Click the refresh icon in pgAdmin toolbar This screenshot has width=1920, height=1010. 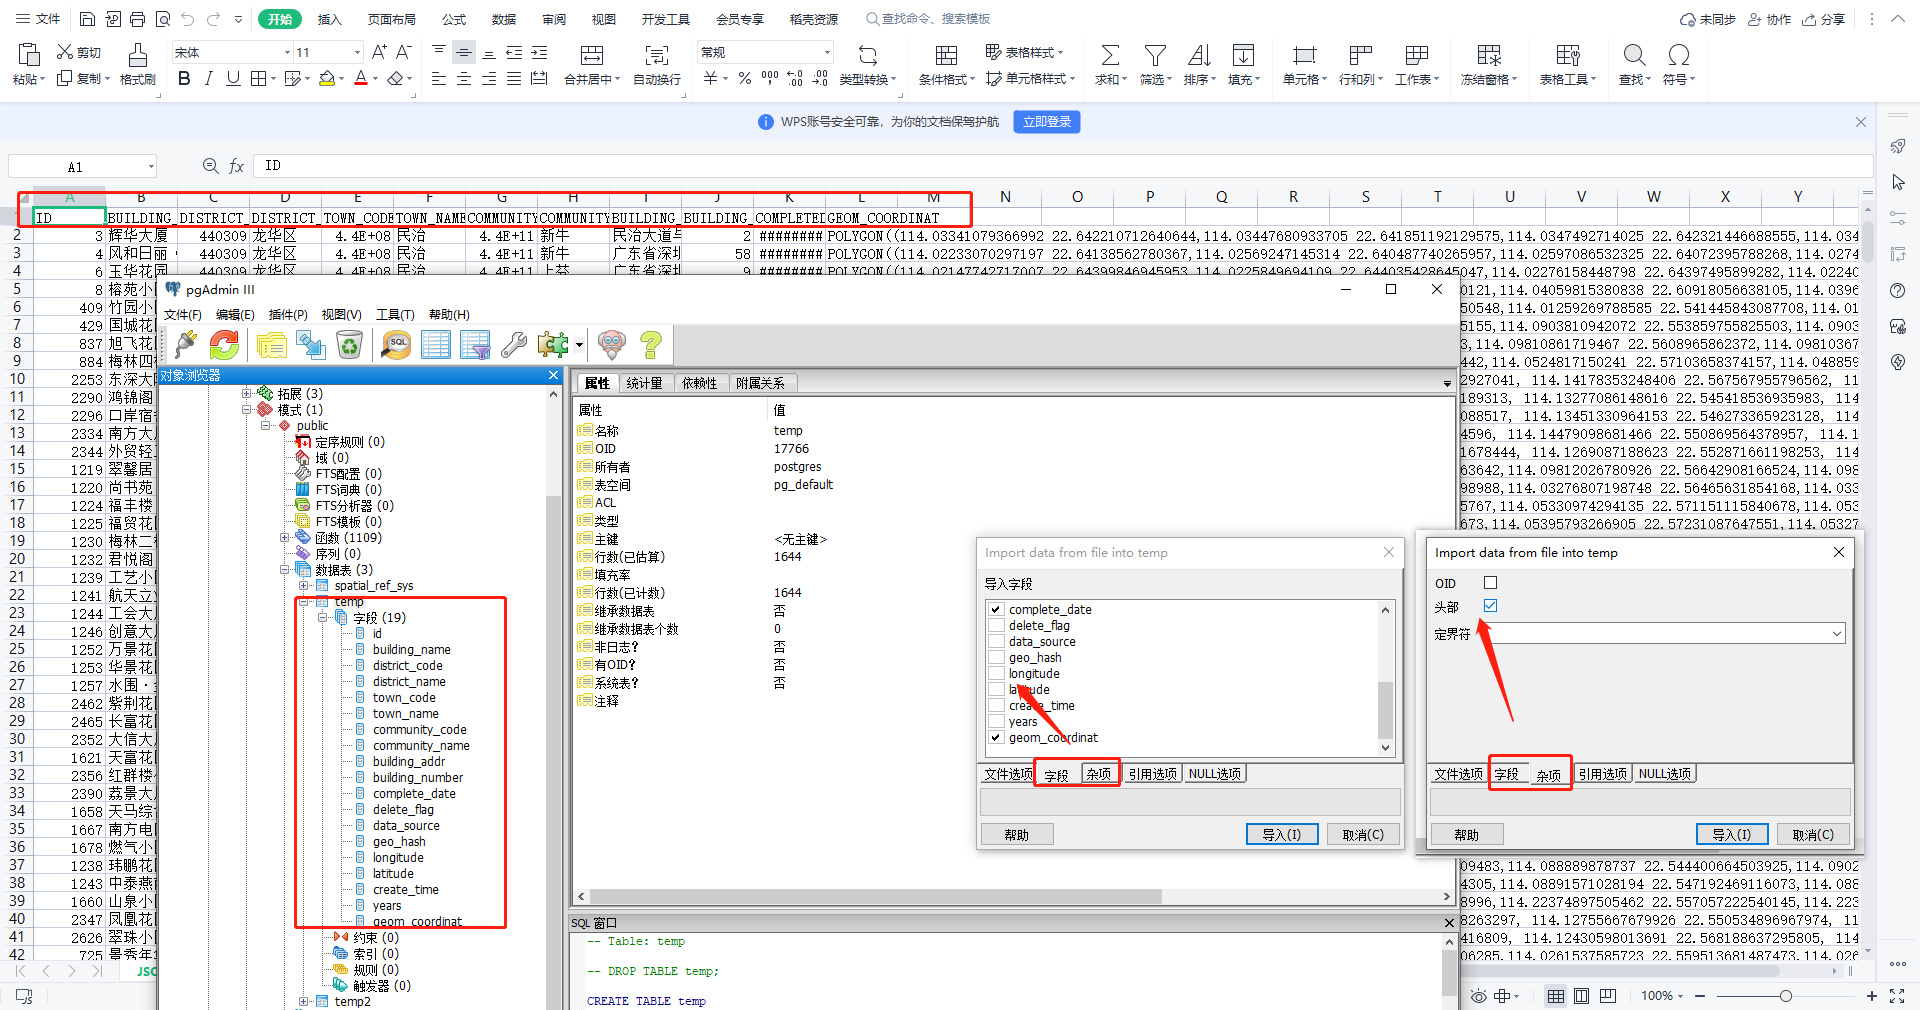pyautogui.click(x=224, y=345)
